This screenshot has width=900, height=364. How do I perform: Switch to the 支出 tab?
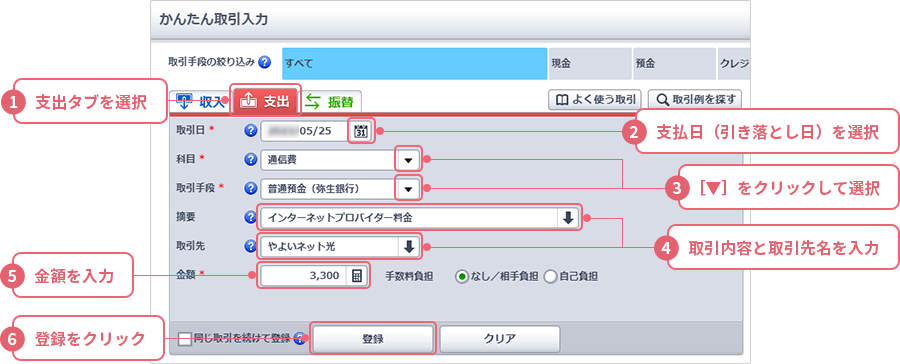265,102
